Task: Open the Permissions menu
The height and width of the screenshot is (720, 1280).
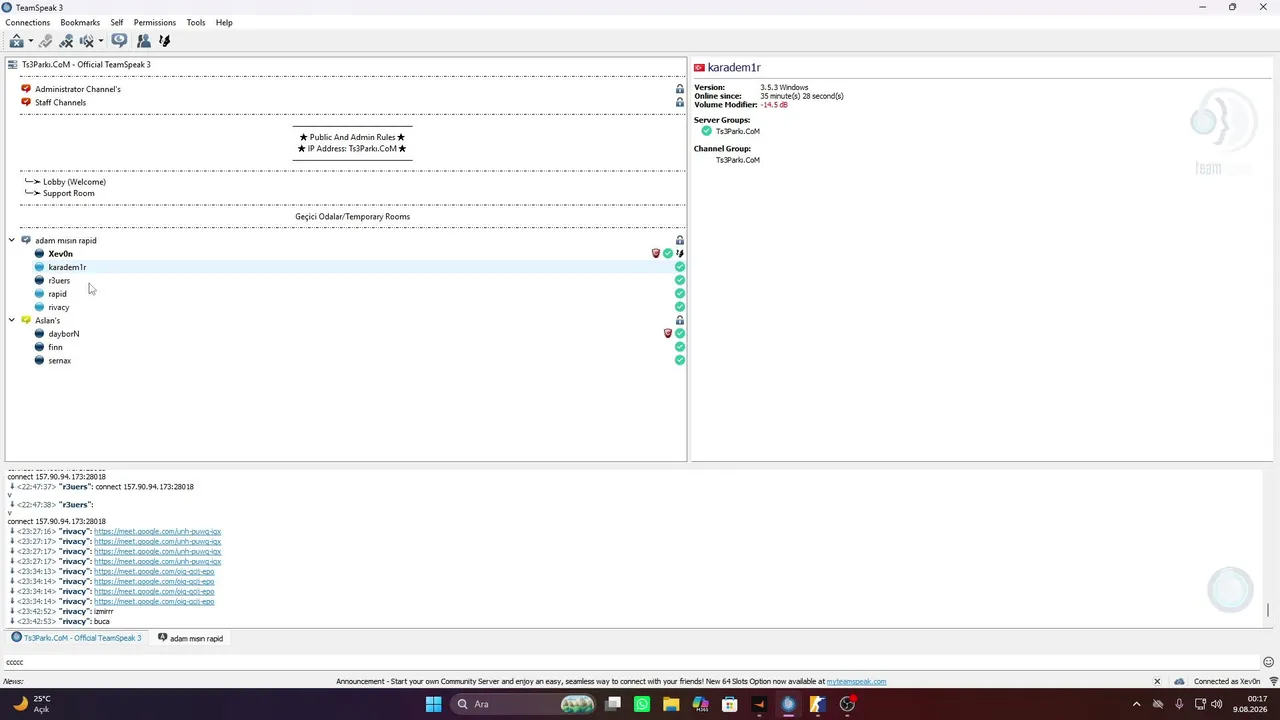Action: tap(155, 22)
